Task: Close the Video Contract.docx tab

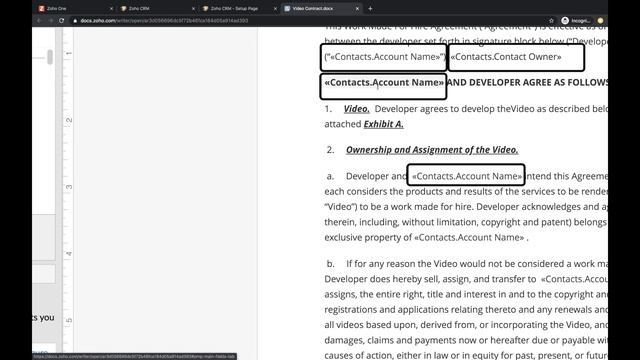Action: pyautogui.click(x=357, y=9)
